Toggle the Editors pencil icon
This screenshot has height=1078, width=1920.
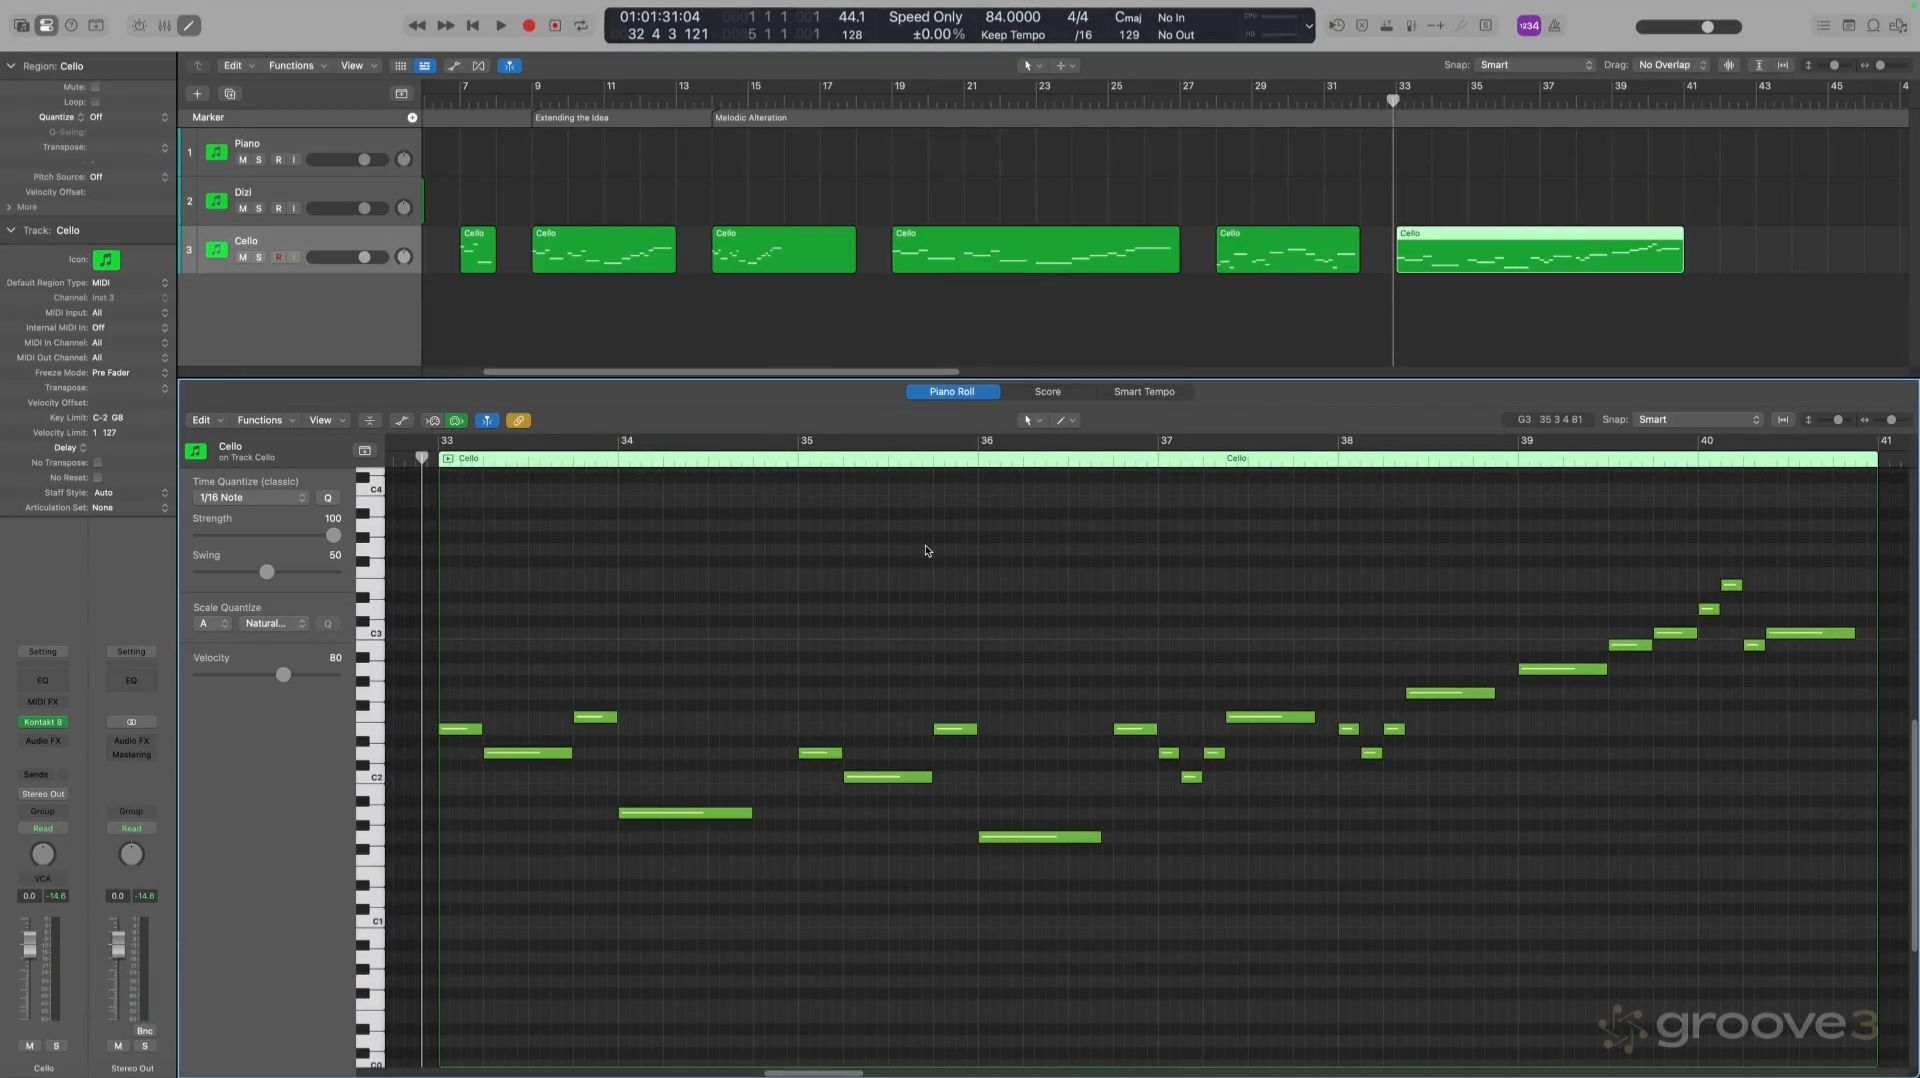click(189, 26)
